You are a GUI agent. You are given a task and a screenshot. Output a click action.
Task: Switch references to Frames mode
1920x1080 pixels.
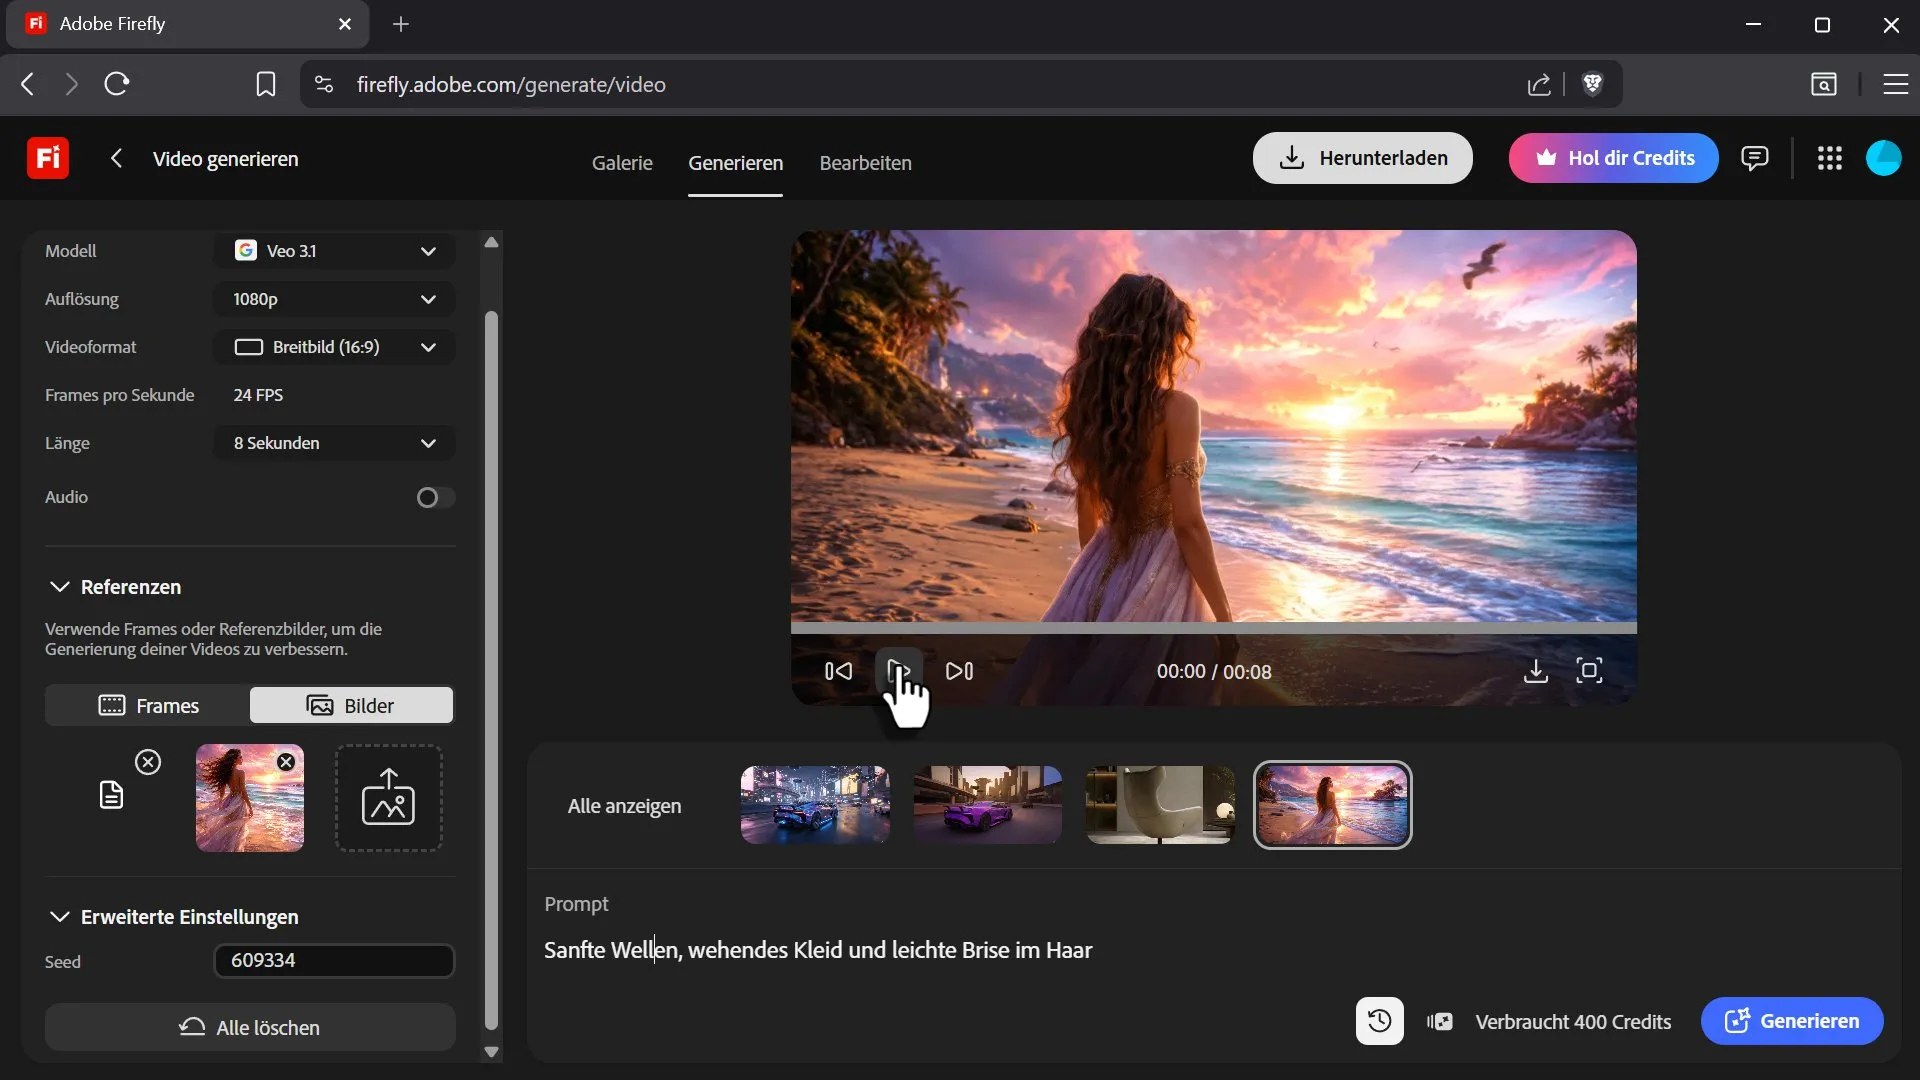point(148,705)
